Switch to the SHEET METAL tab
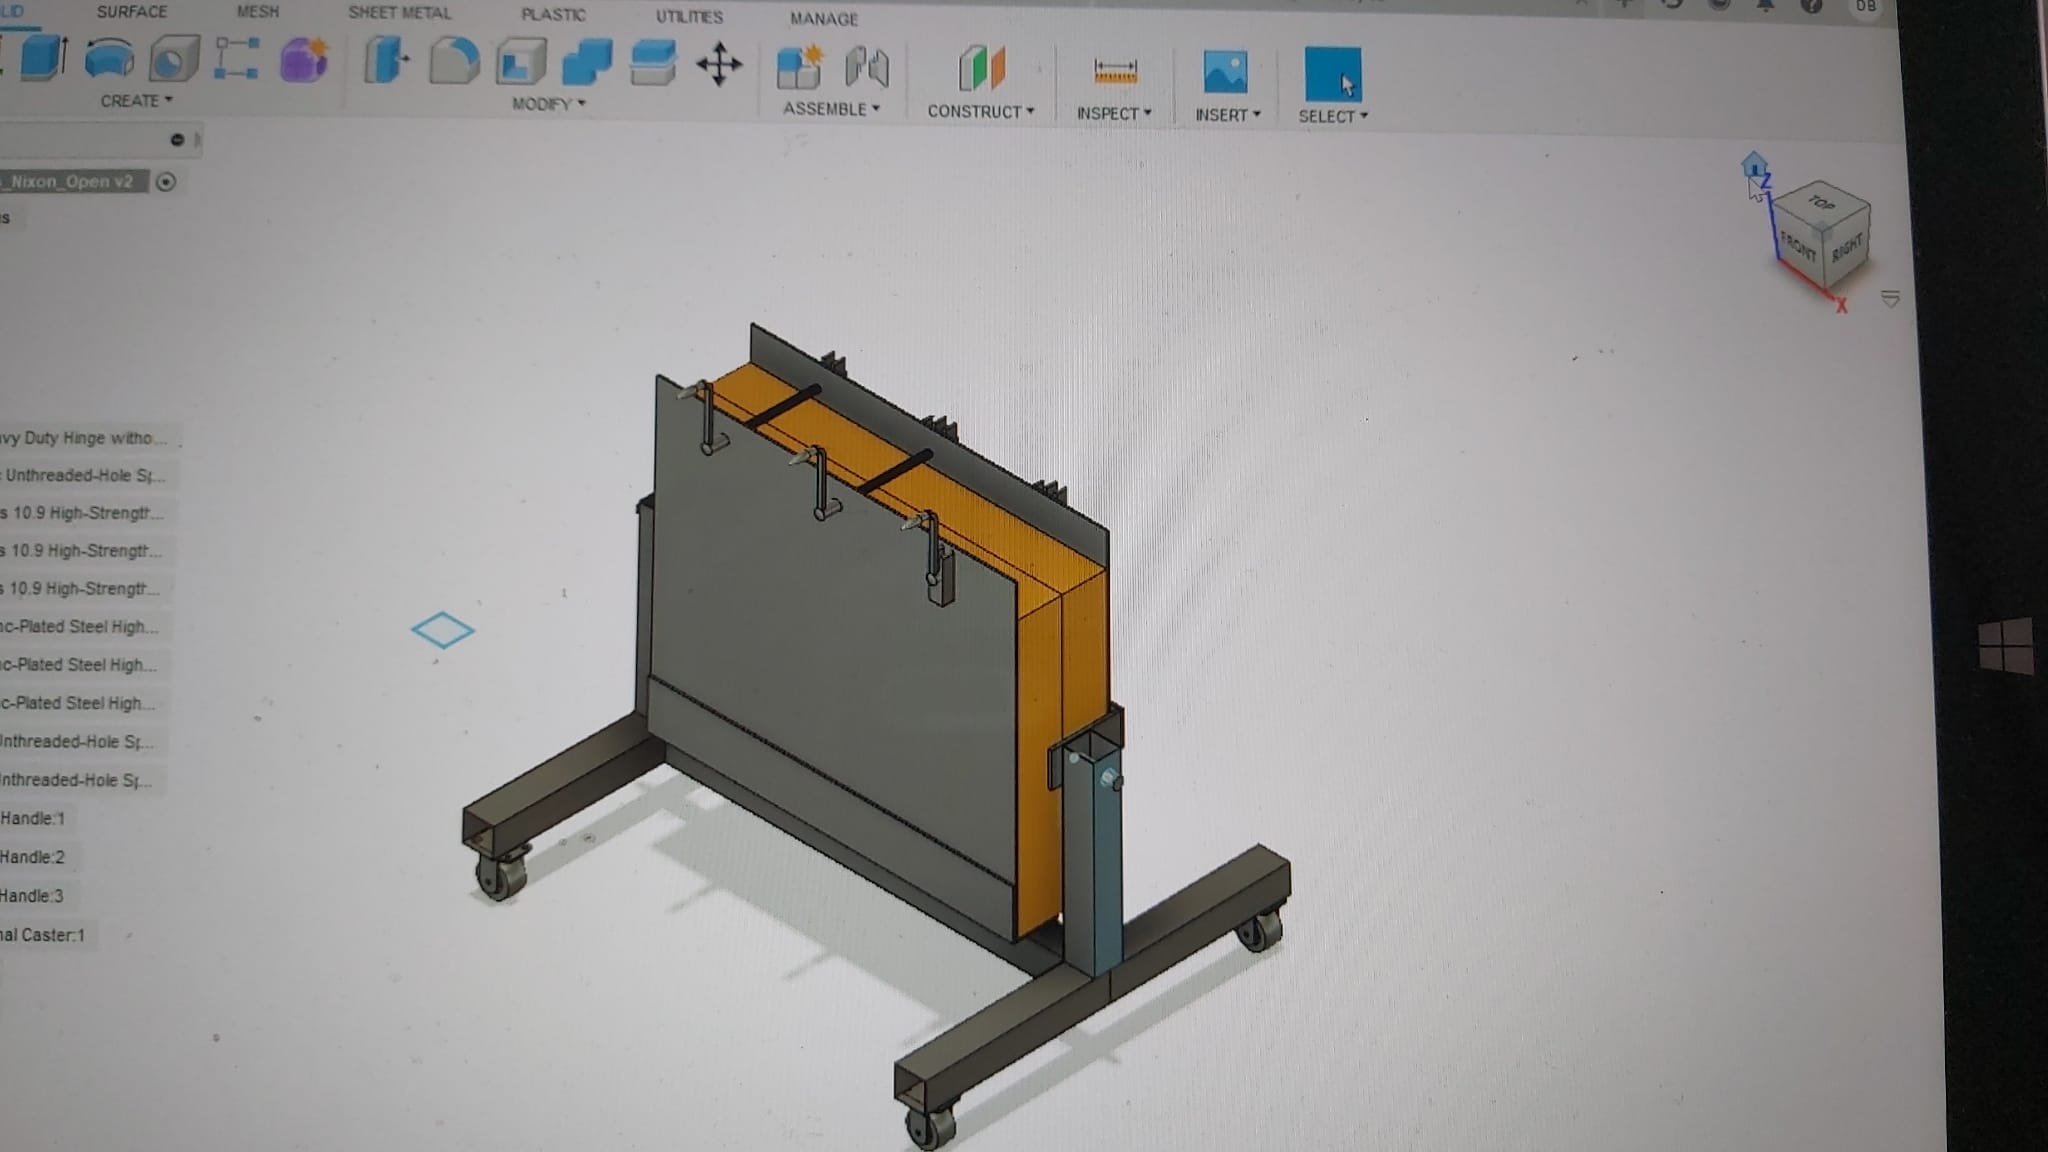Viewport: 2048px width, 1152px height. click(x=399, y=13)
